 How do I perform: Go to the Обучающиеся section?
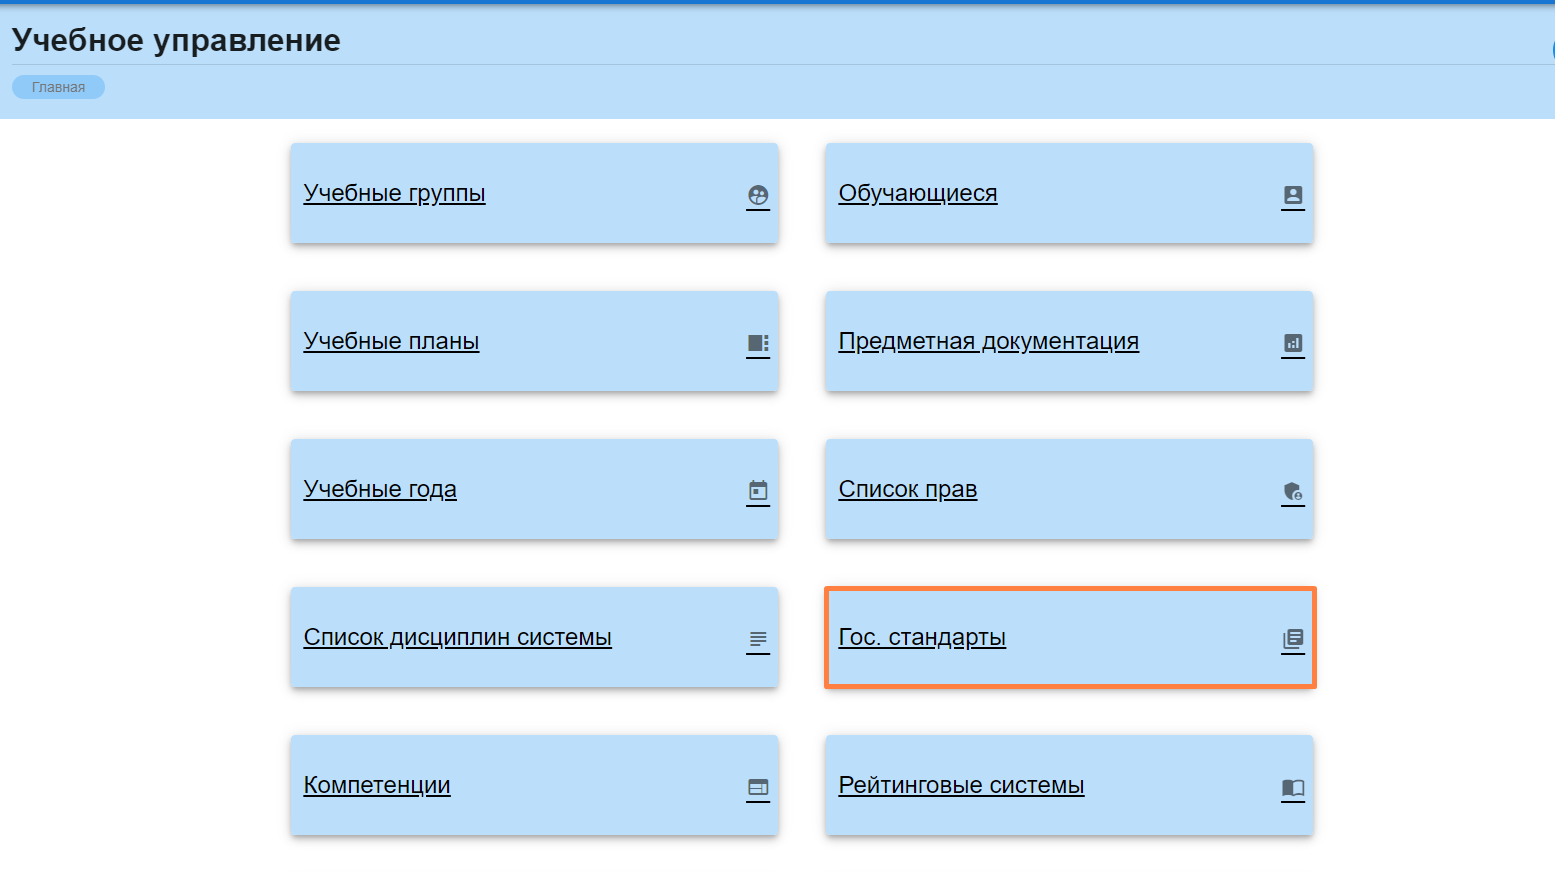pos(917,193)
